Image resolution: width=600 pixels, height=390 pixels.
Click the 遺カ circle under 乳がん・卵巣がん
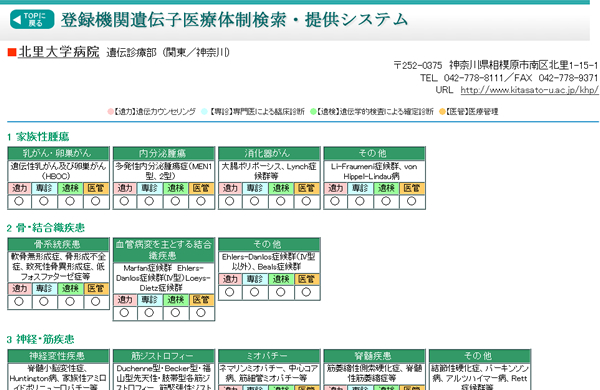pos(19,201)
